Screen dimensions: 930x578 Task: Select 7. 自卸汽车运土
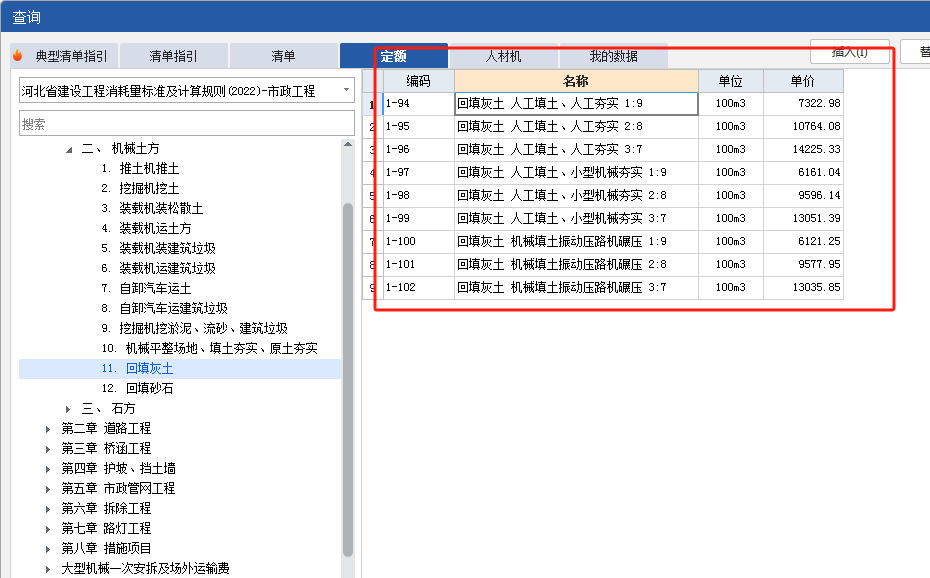point(146,289)
